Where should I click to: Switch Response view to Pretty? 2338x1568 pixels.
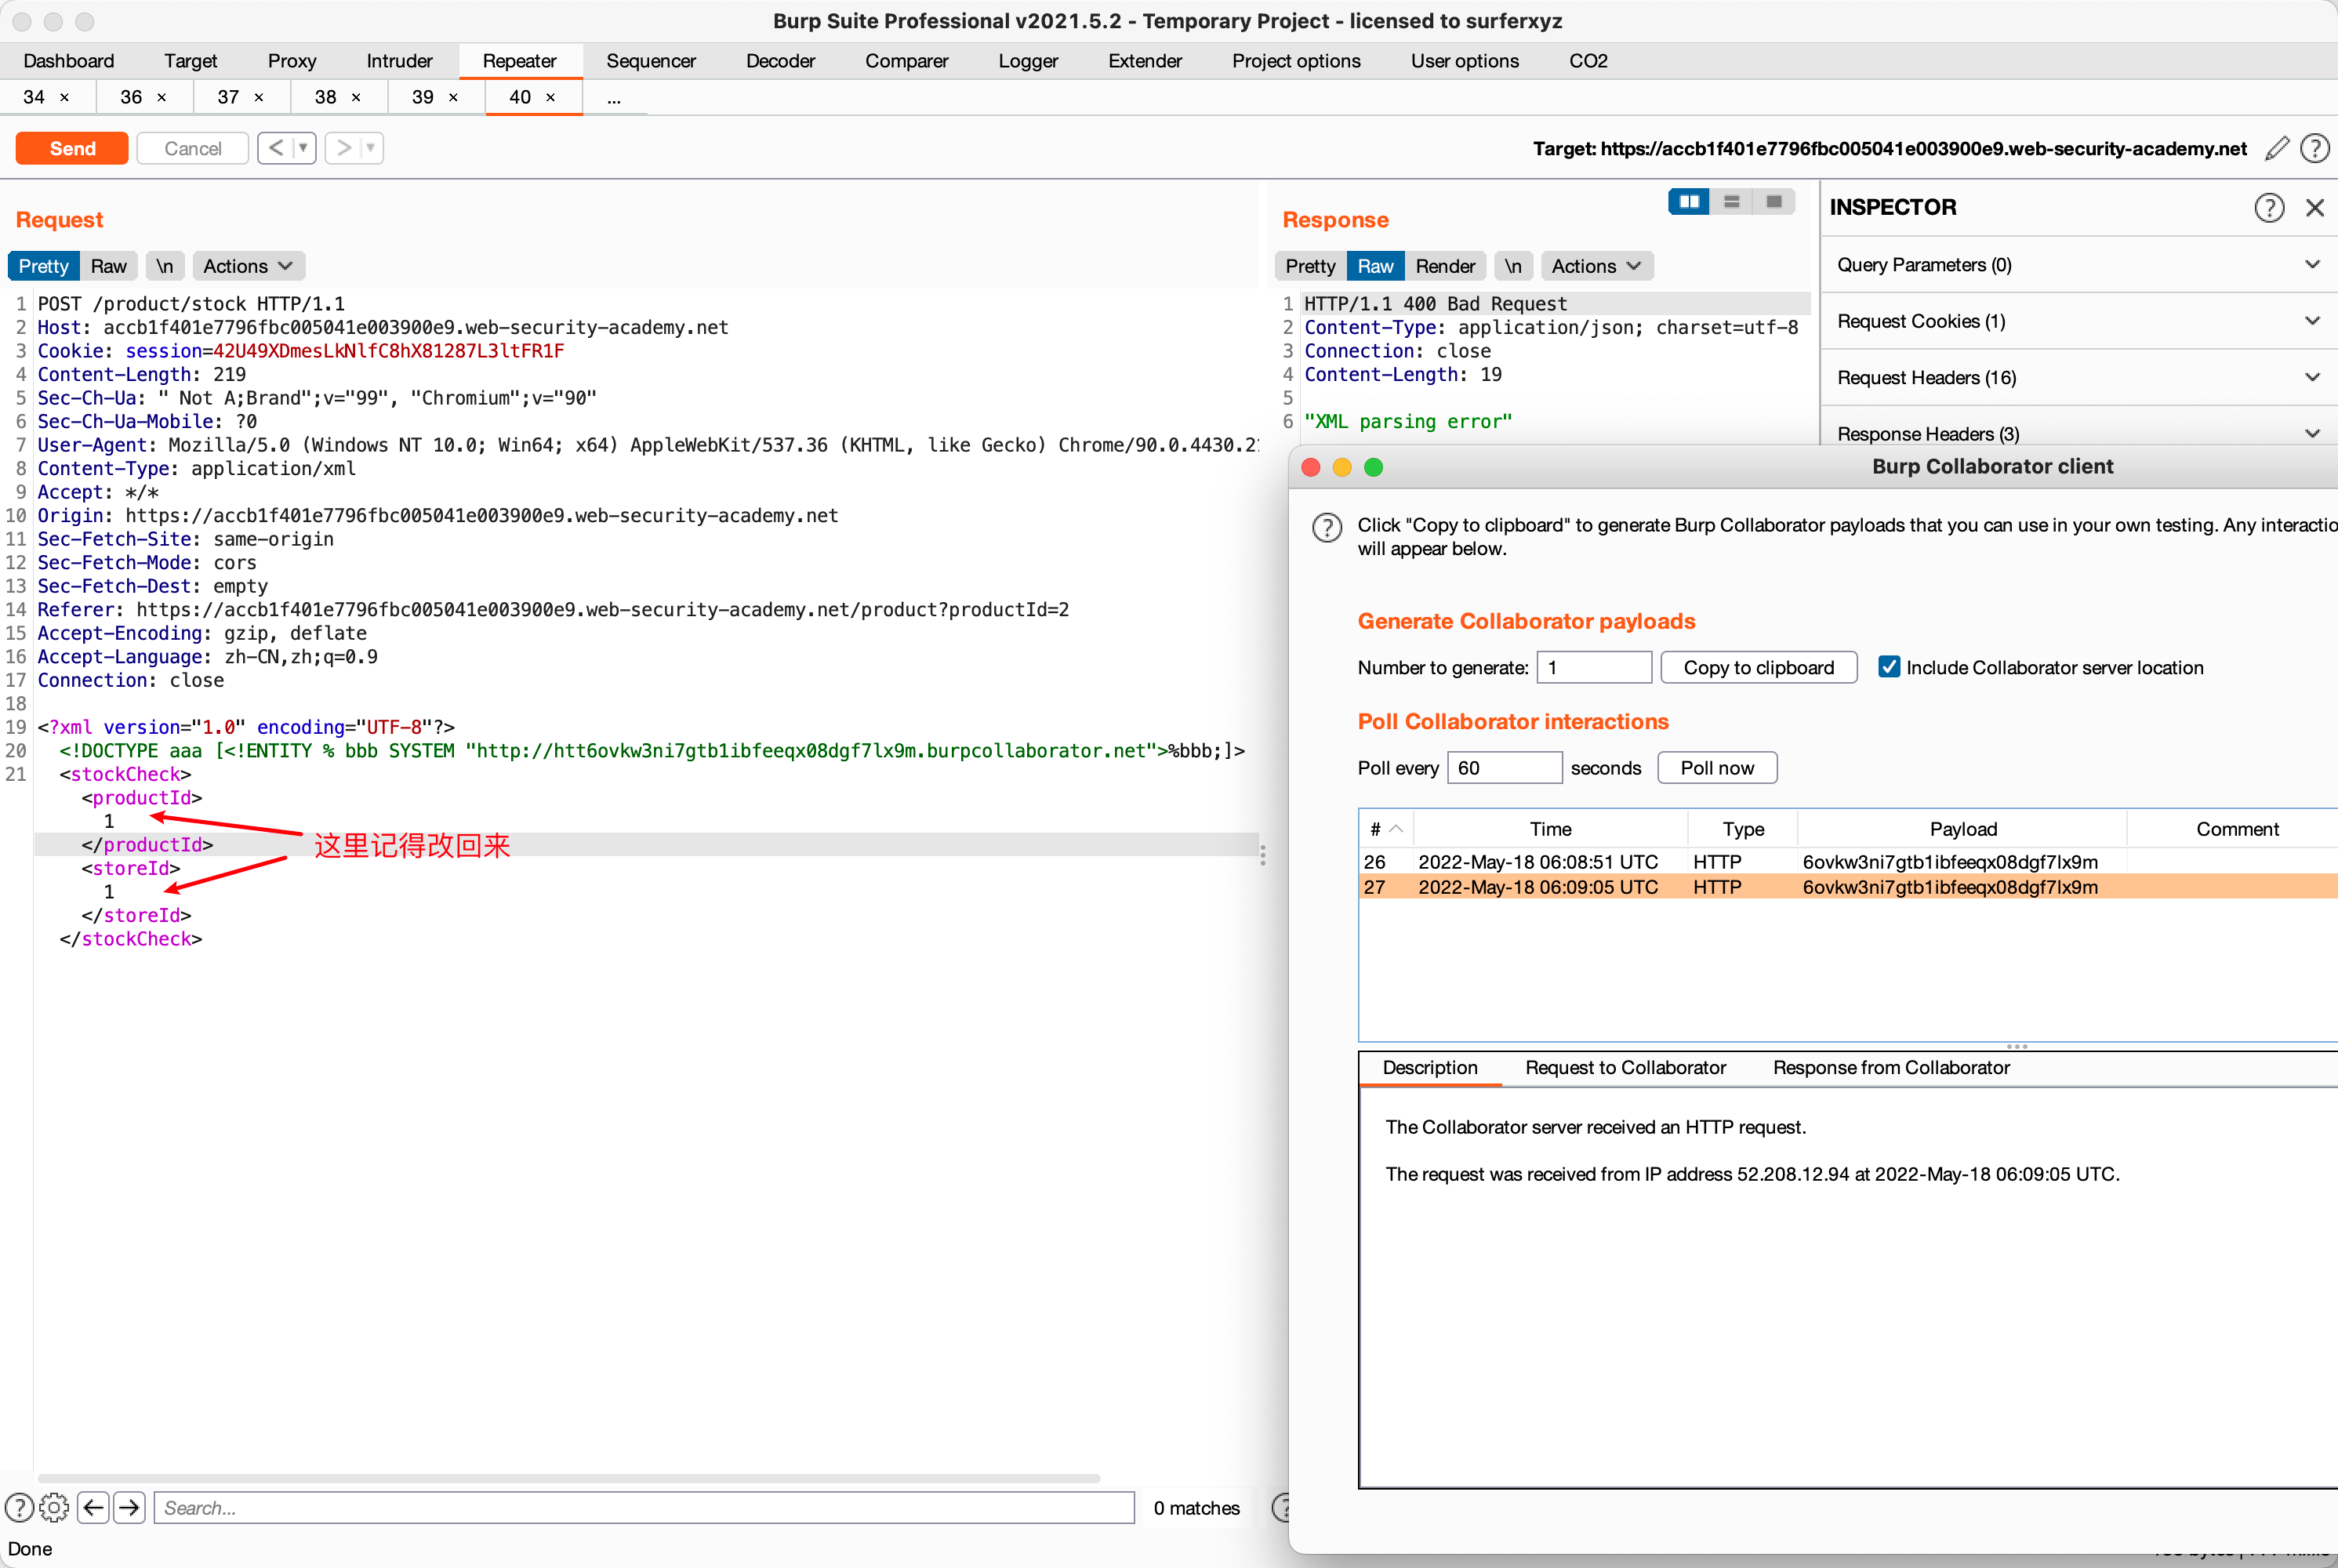tap(1310, 266)
